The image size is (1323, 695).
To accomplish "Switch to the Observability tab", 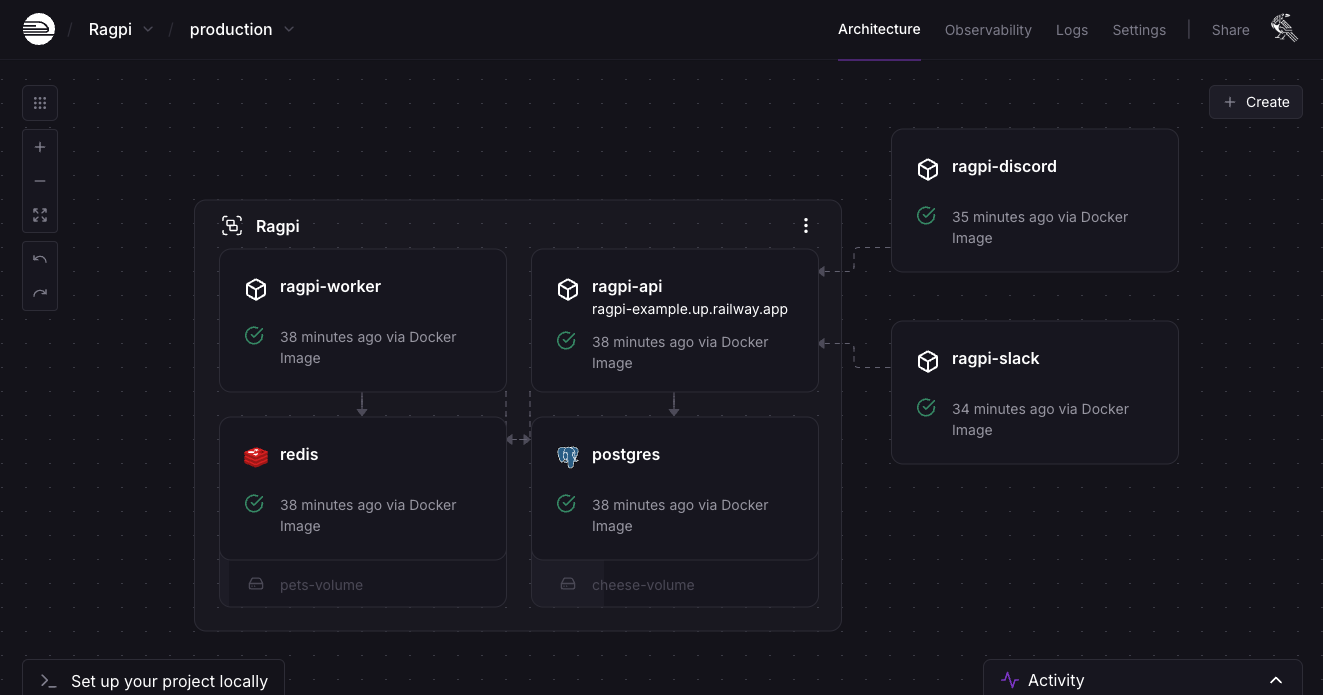I will pos(988,30).
